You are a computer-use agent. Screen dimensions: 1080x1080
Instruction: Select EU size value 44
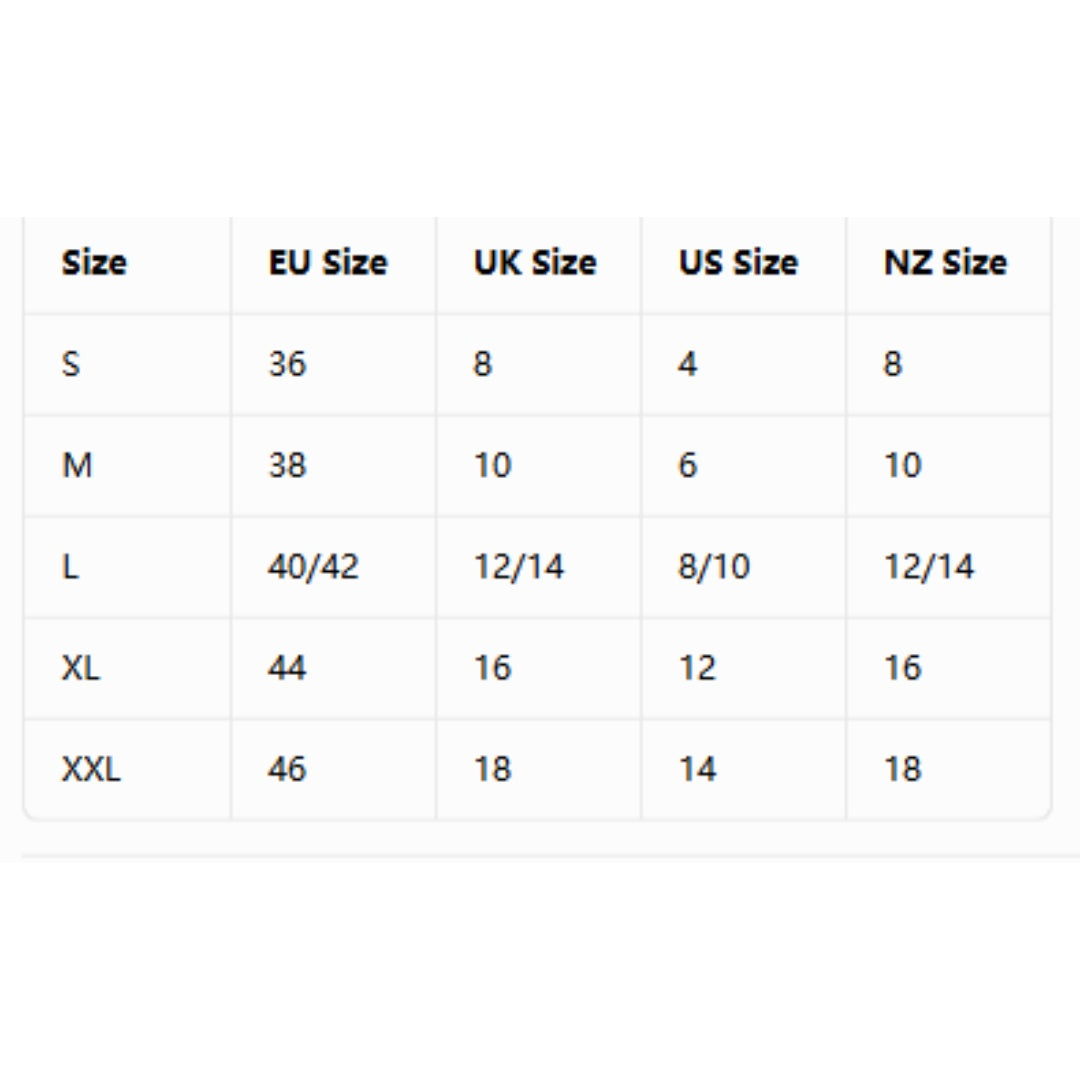[x=287, y=667]
